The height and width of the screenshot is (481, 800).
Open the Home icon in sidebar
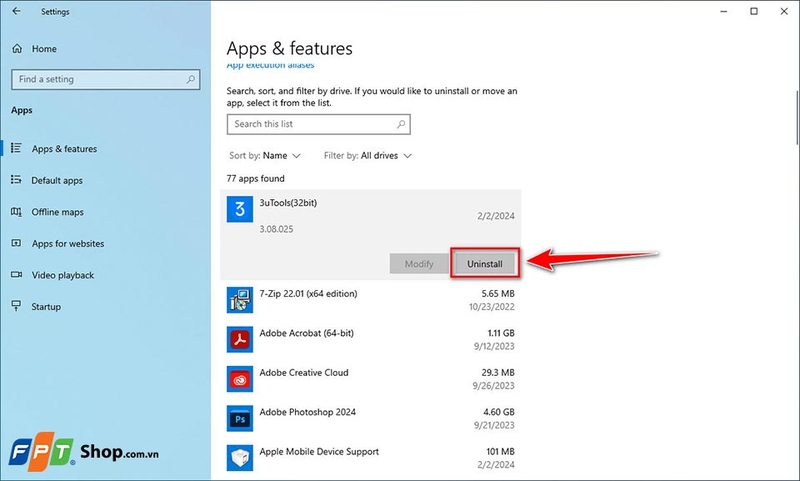17,48
